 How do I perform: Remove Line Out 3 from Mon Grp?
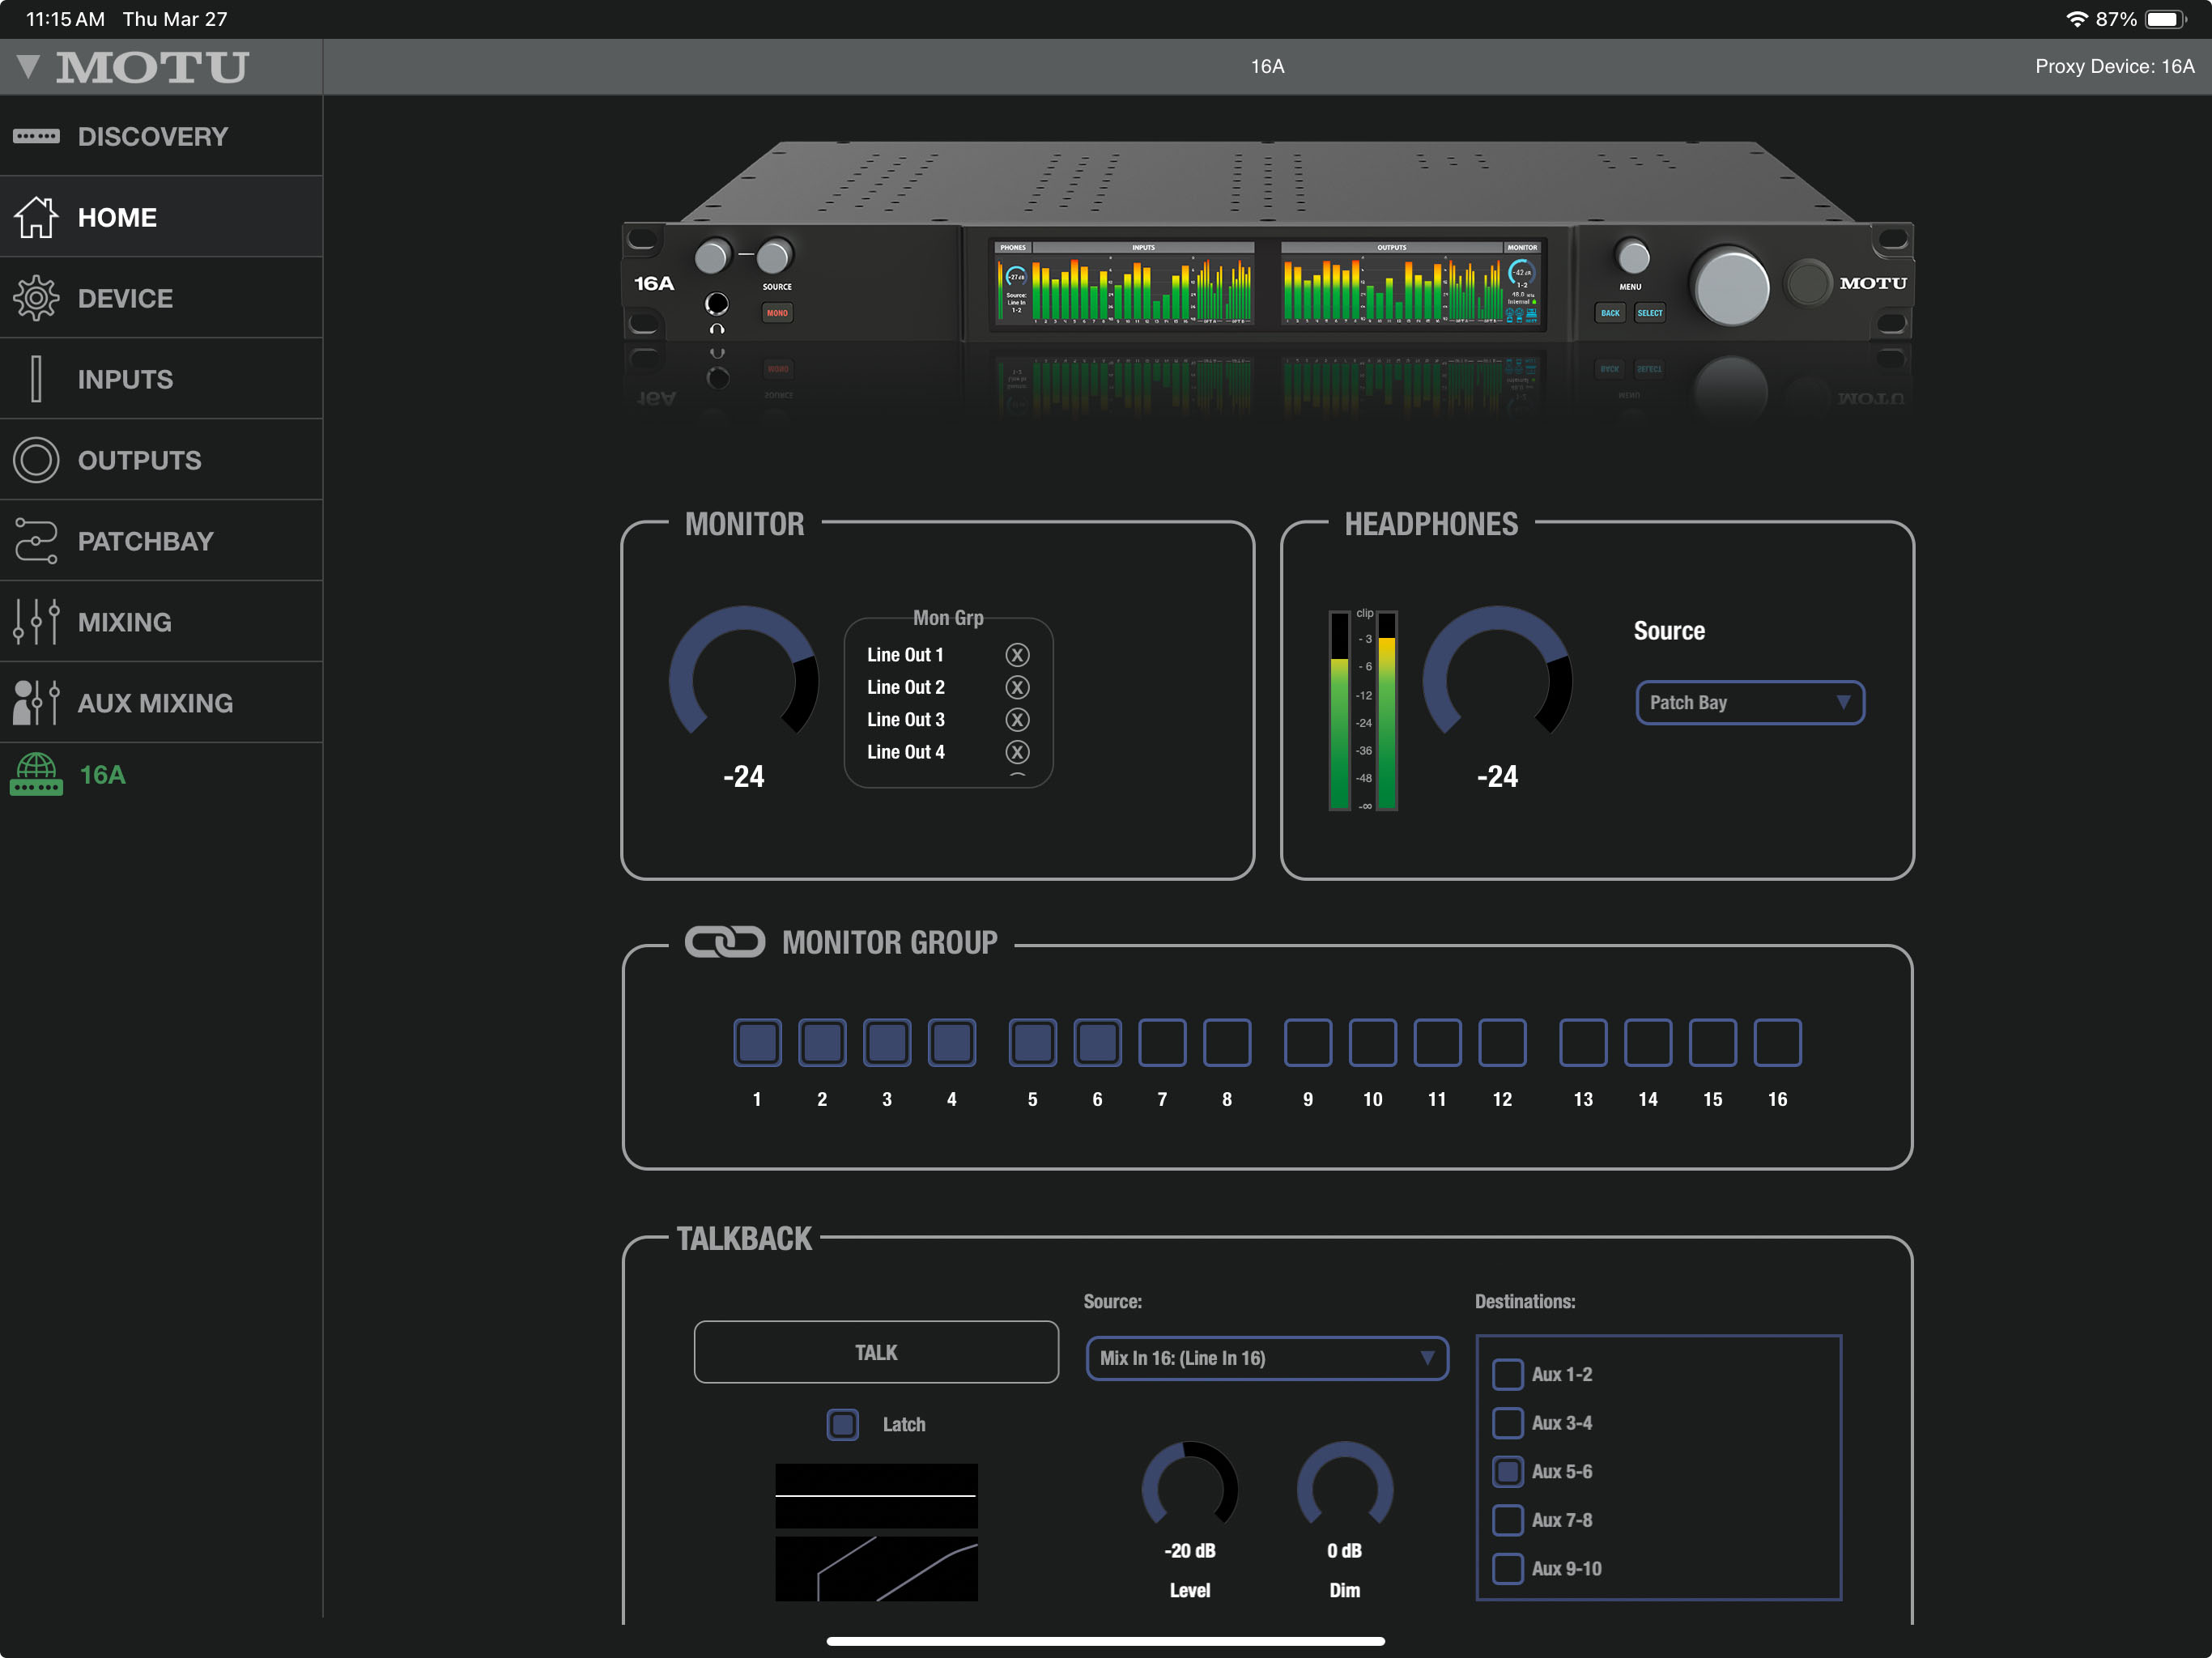click(1017, 720)
